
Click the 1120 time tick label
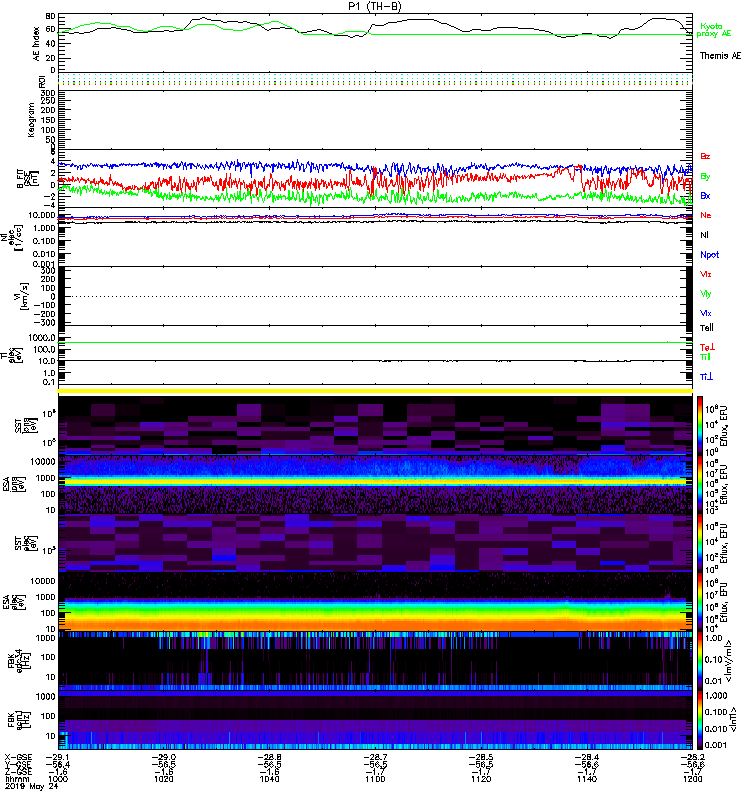[481, 779]
